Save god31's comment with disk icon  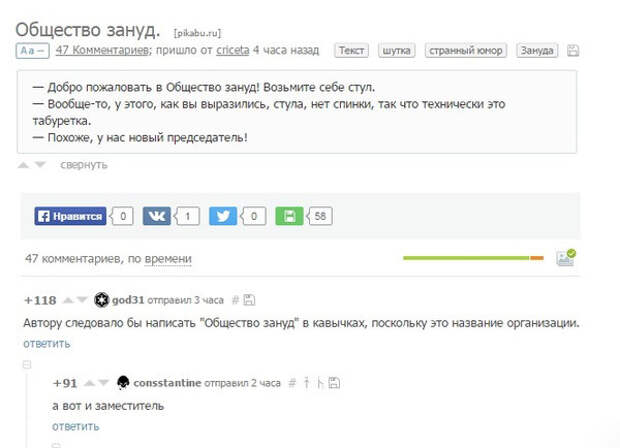249,300
